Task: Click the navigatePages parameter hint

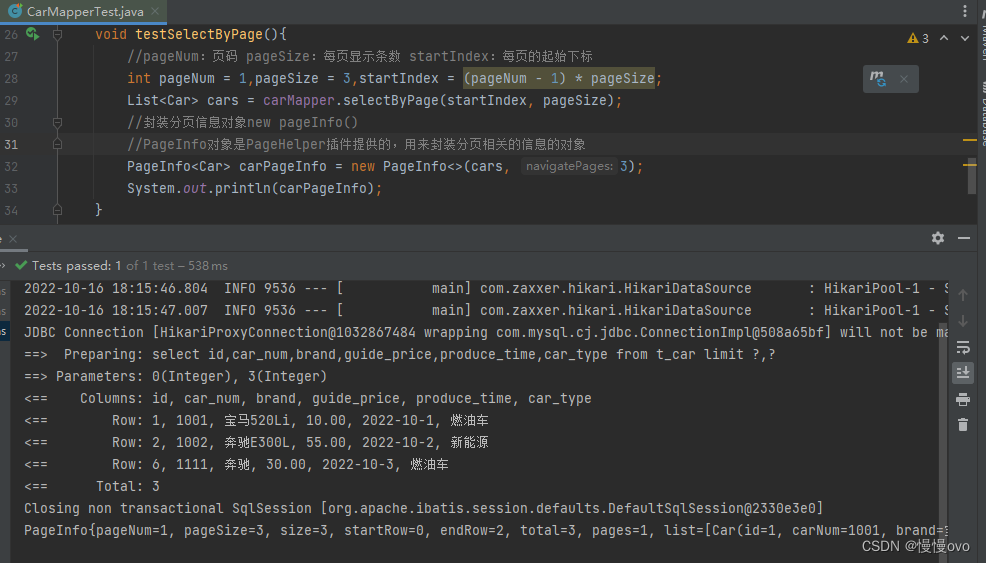Action: (x=569, y=166)
